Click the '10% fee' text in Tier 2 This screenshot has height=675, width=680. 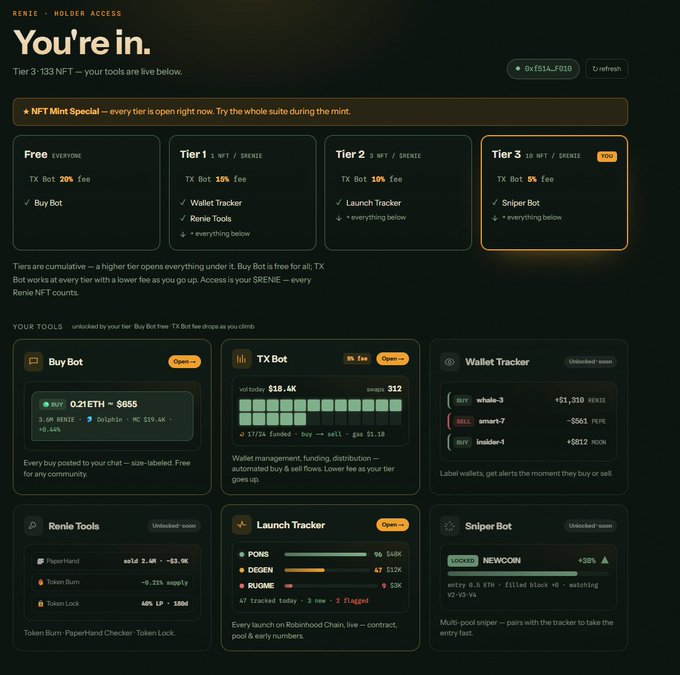click(x=387, y=179)
